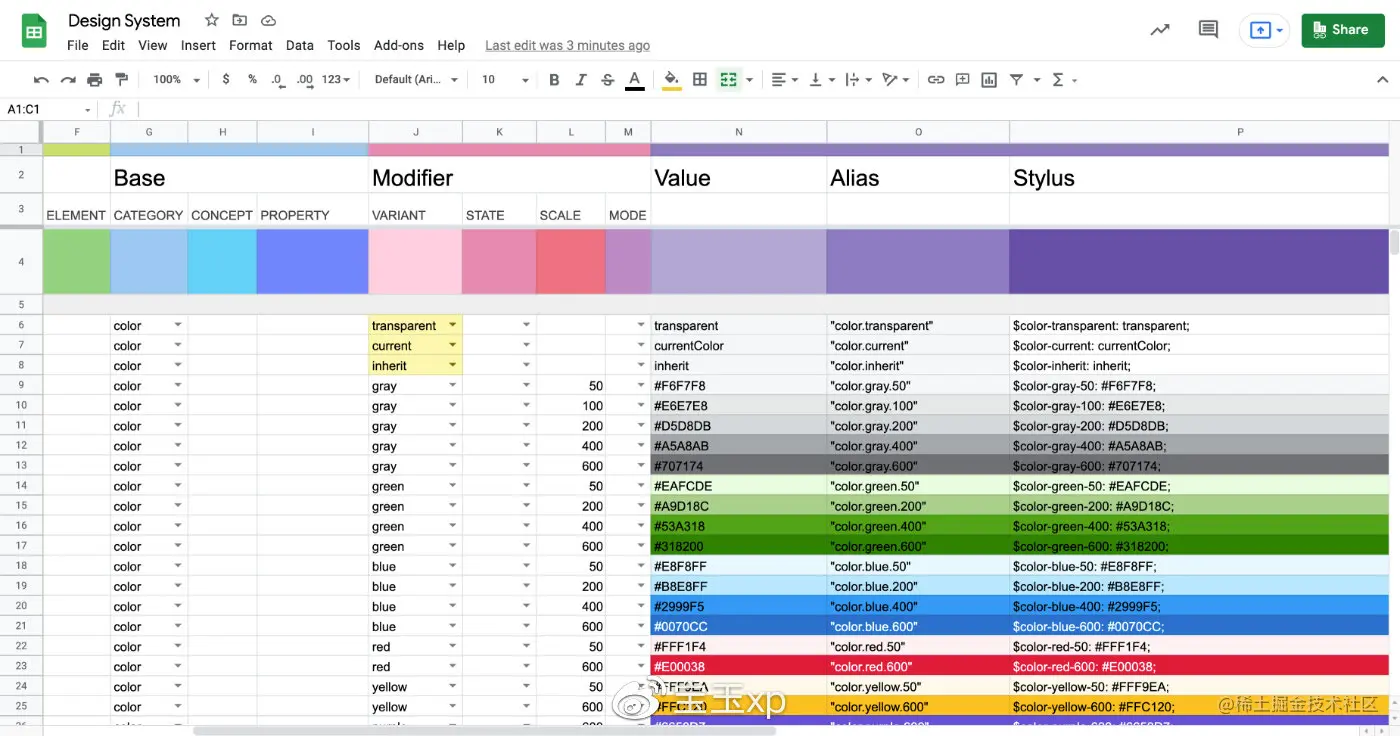The width and height of the screenshot is (1400, 736).
Task: Open comment history icon
Action: (x=1208, y=30)
